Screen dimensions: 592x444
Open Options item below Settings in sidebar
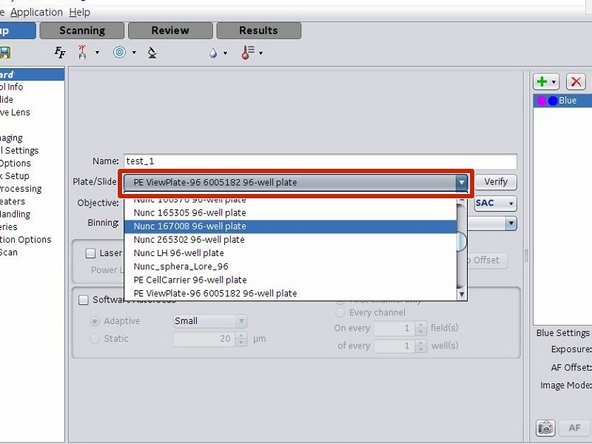tap(15, 163)
